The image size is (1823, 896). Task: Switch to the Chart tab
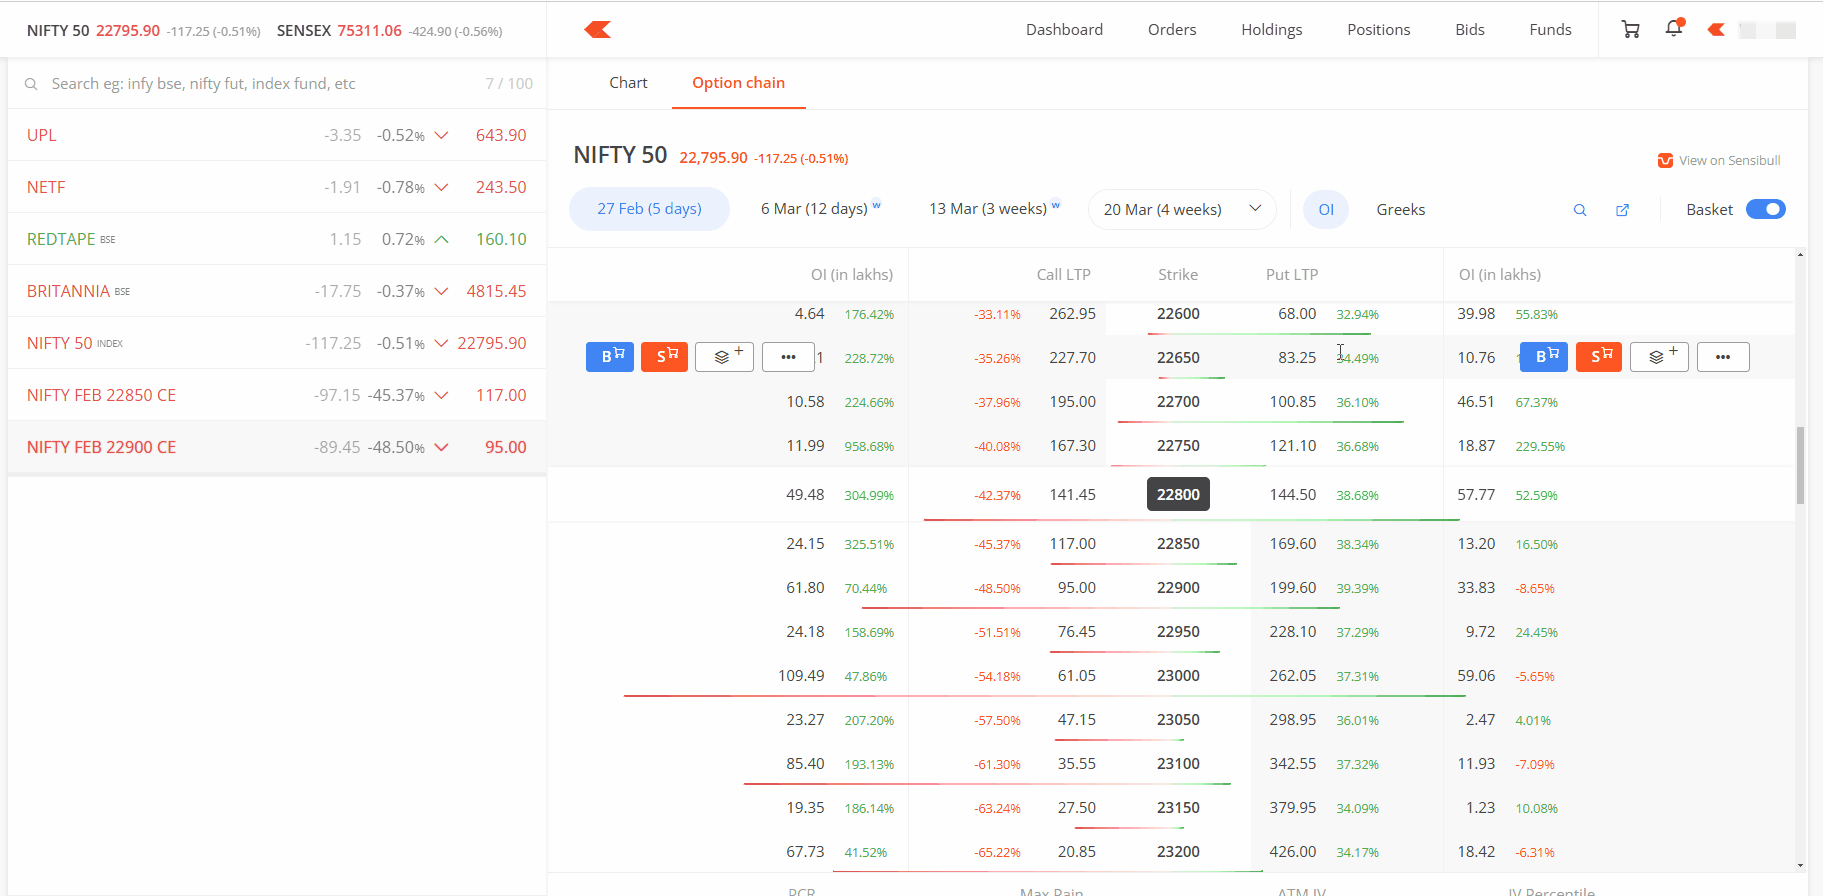(x=628, y=83)
